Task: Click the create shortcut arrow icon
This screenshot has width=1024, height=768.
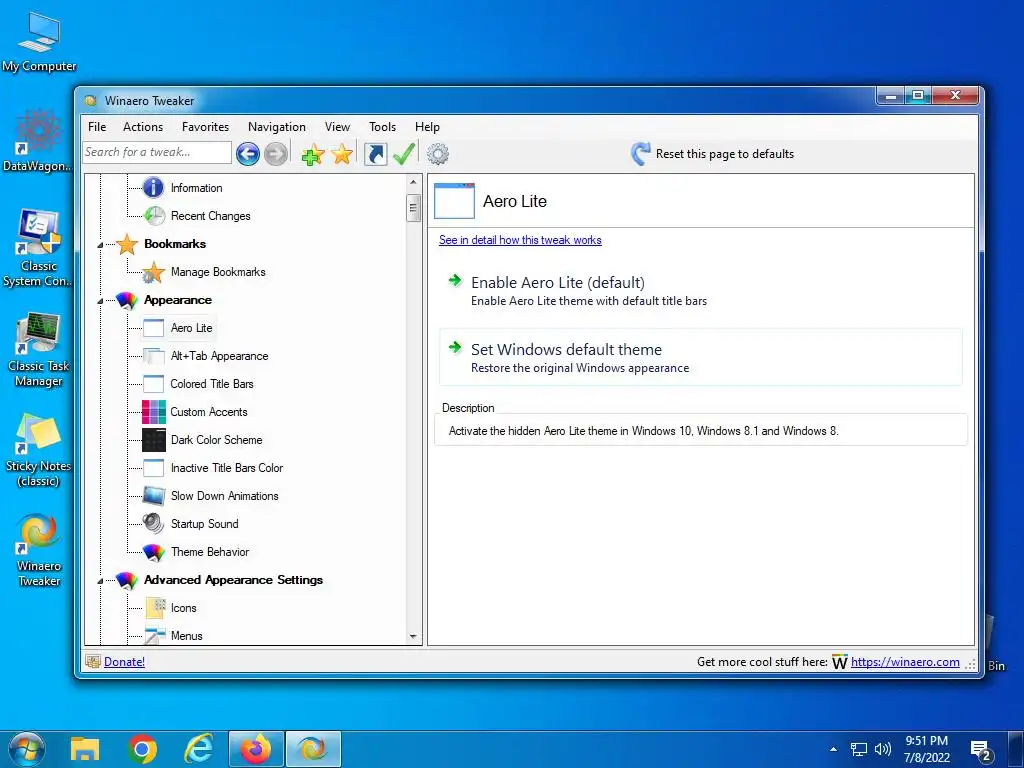Action: pyautogui.click(x=376, y=154)
